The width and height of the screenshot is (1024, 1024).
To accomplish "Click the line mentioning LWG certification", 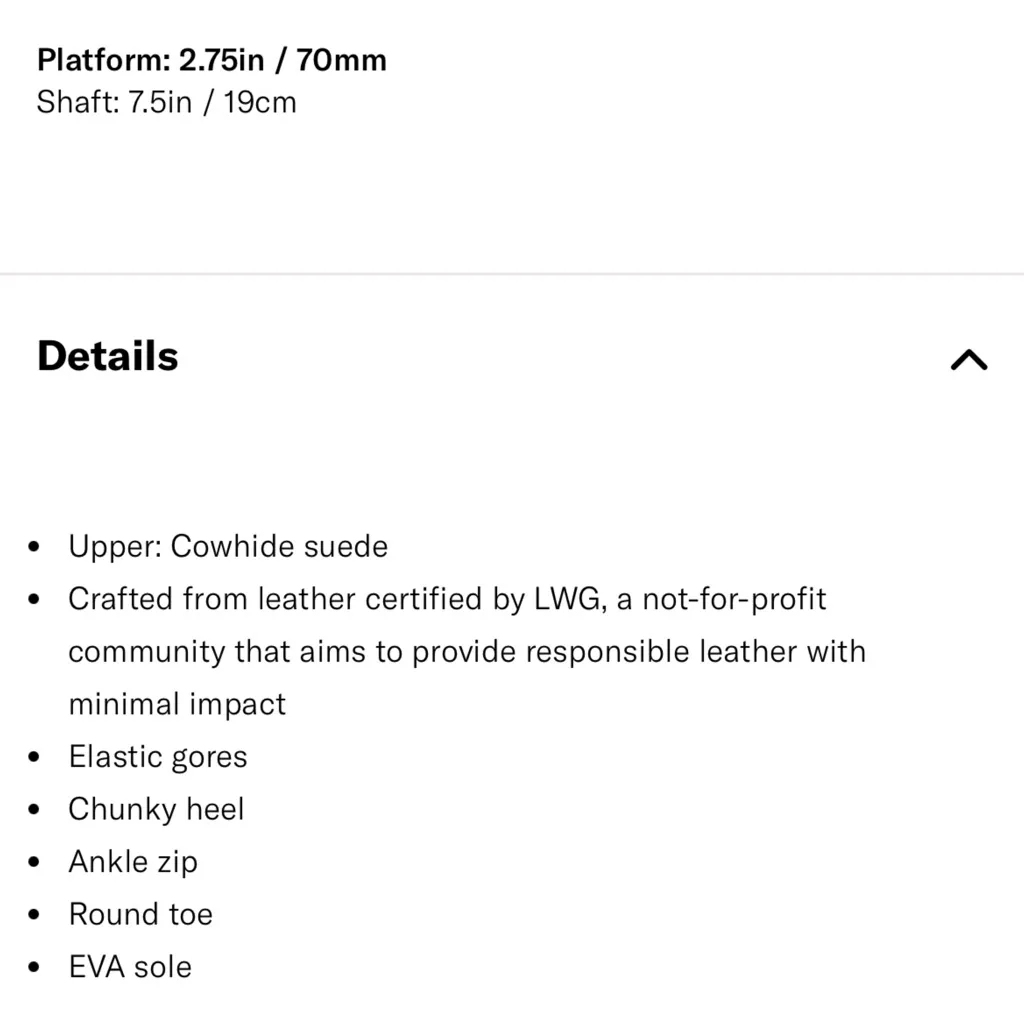I will pos(447,599).
